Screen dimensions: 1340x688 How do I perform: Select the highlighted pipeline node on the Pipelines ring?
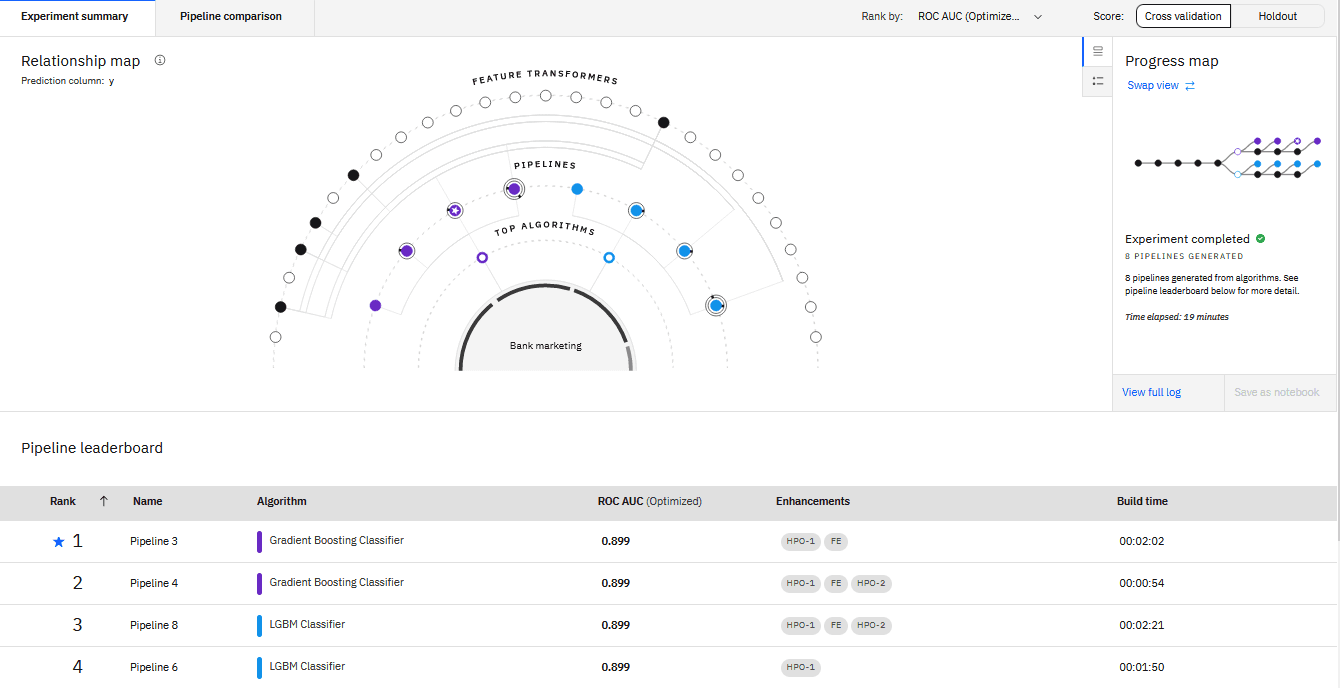[513, 189]
